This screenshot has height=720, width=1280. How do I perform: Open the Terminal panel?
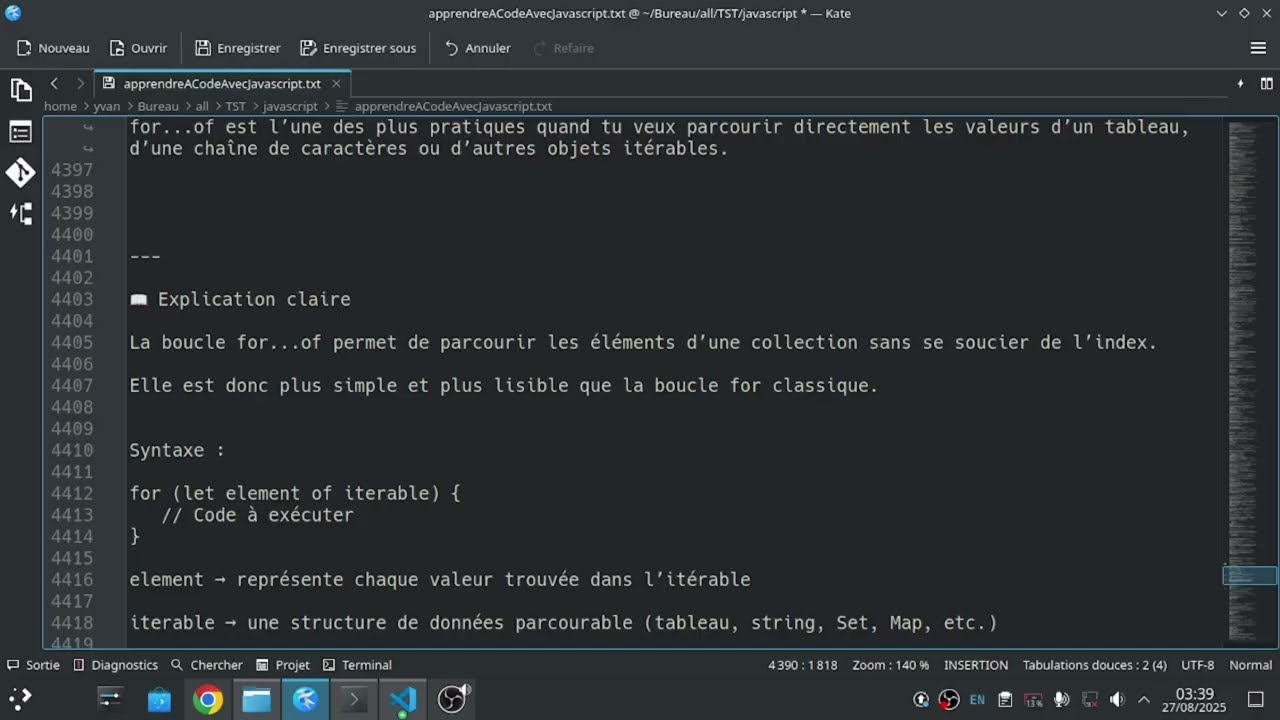coord(356,665)
